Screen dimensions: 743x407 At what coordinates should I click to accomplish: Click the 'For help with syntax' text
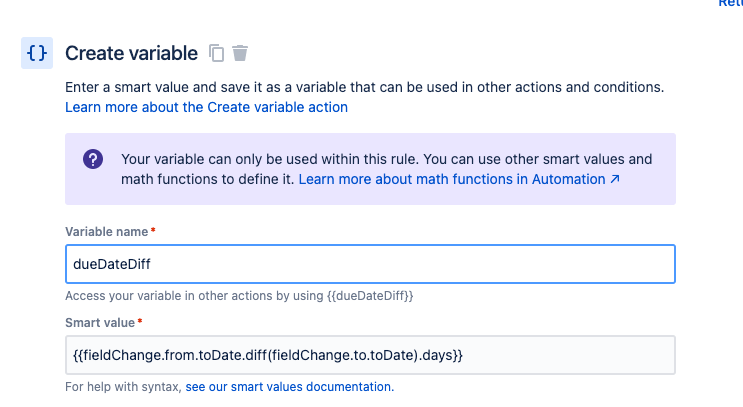coord(123,387)
